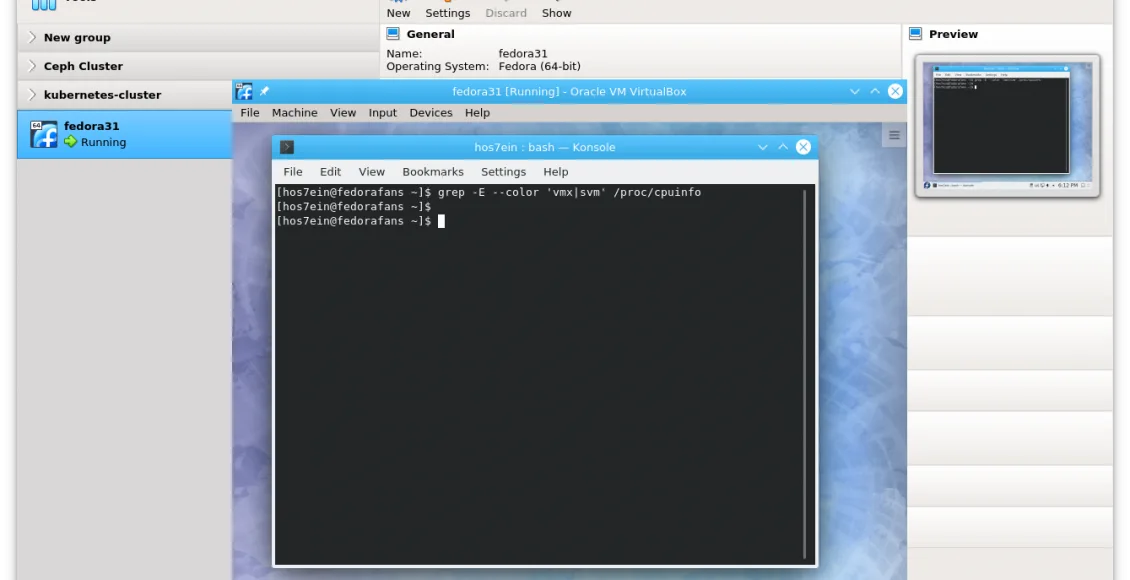
Task: Click the green Running status arrow icon
Action: click(71, 142)
